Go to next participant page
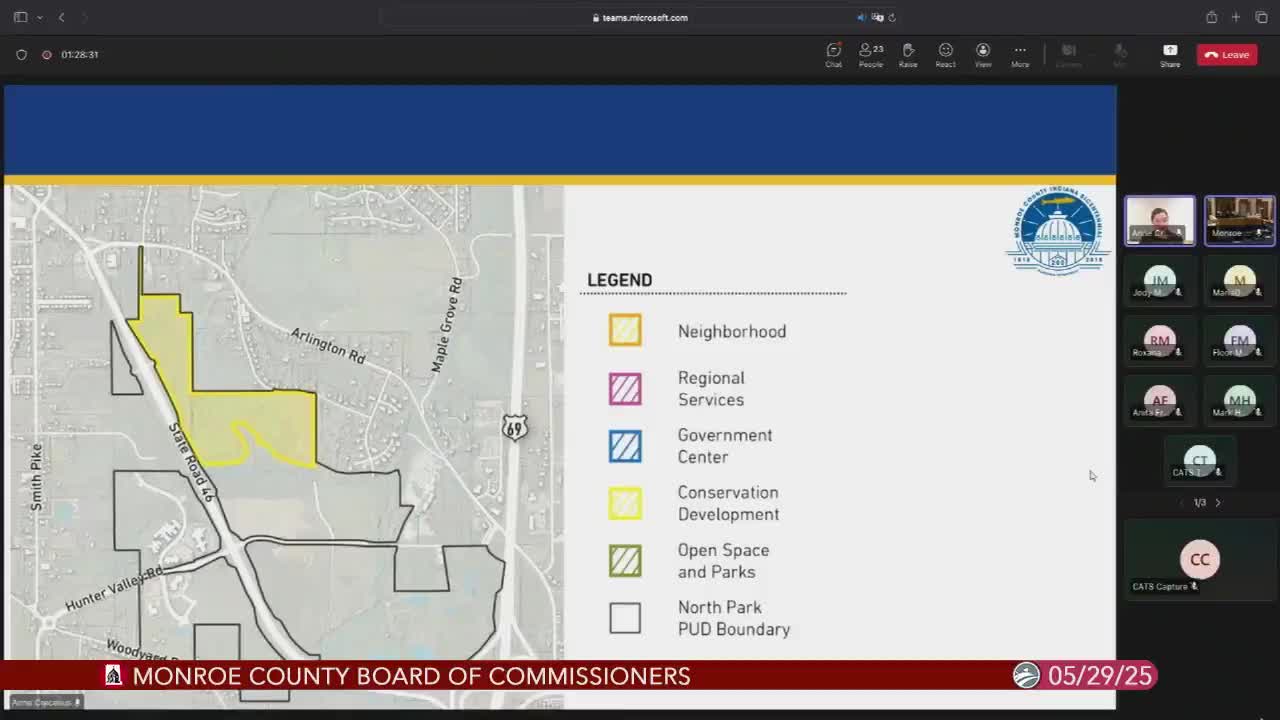The height and width of the screenshot is (720, 1280). [1218, 503]
